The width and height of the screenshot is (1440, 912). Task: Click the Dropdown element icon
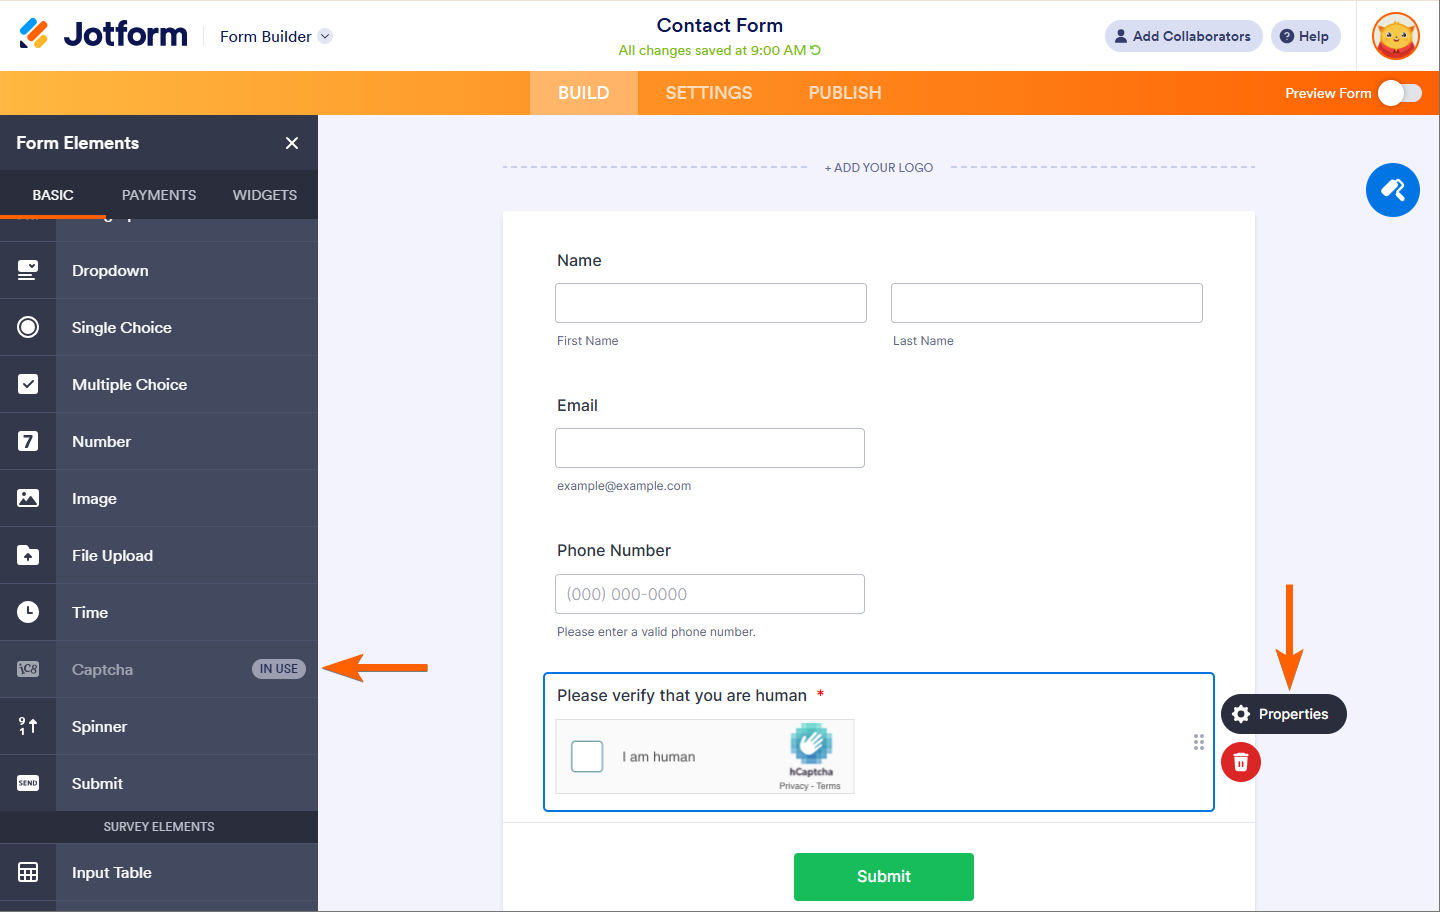[28, 270]
